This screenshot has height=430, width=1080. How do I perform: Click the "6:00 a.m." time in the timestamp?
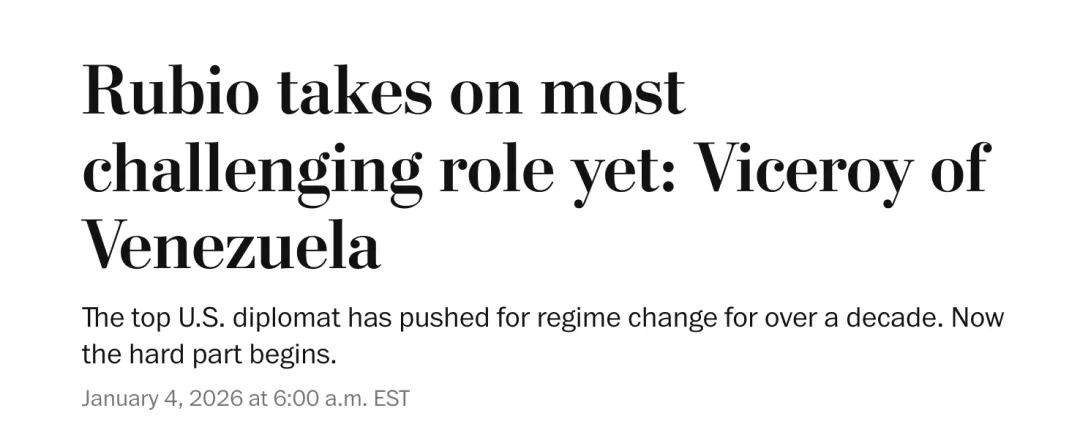[x=318, y=398]
